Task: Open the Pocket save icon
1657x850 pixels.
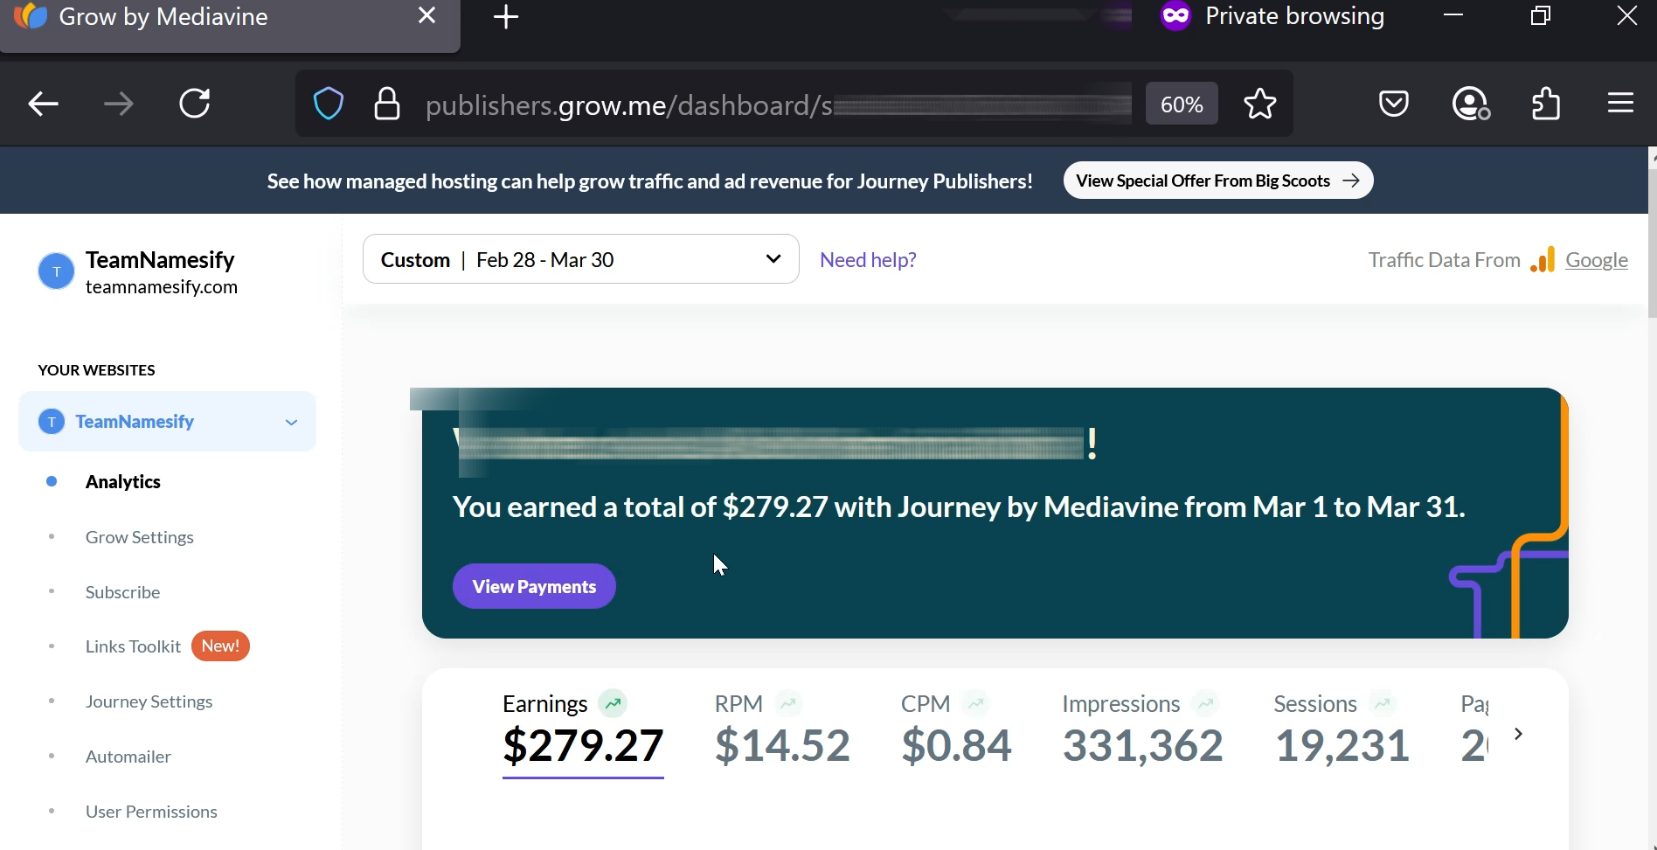Action: [1393, 104]
